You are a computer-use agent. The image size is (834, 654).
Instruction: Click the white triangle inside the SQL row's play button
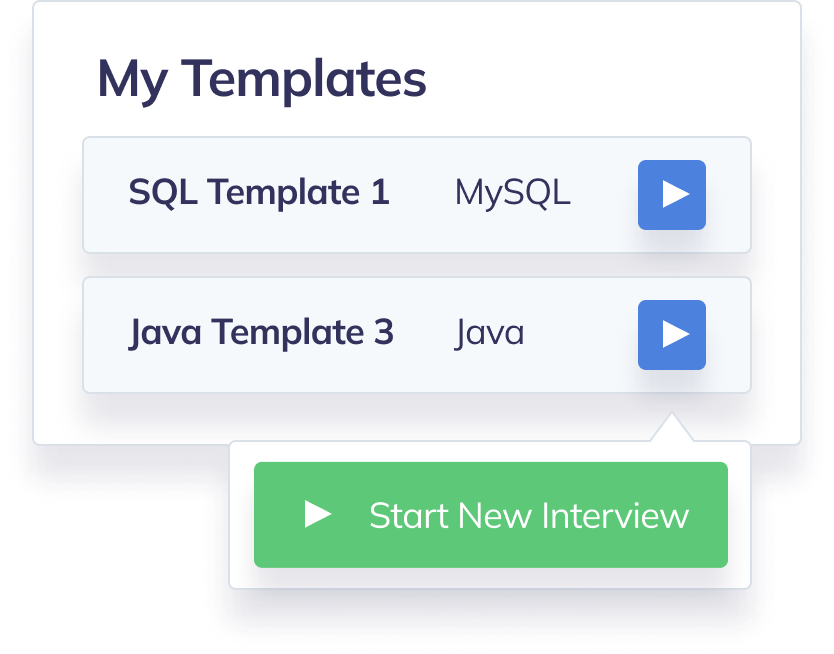[676, 194]
